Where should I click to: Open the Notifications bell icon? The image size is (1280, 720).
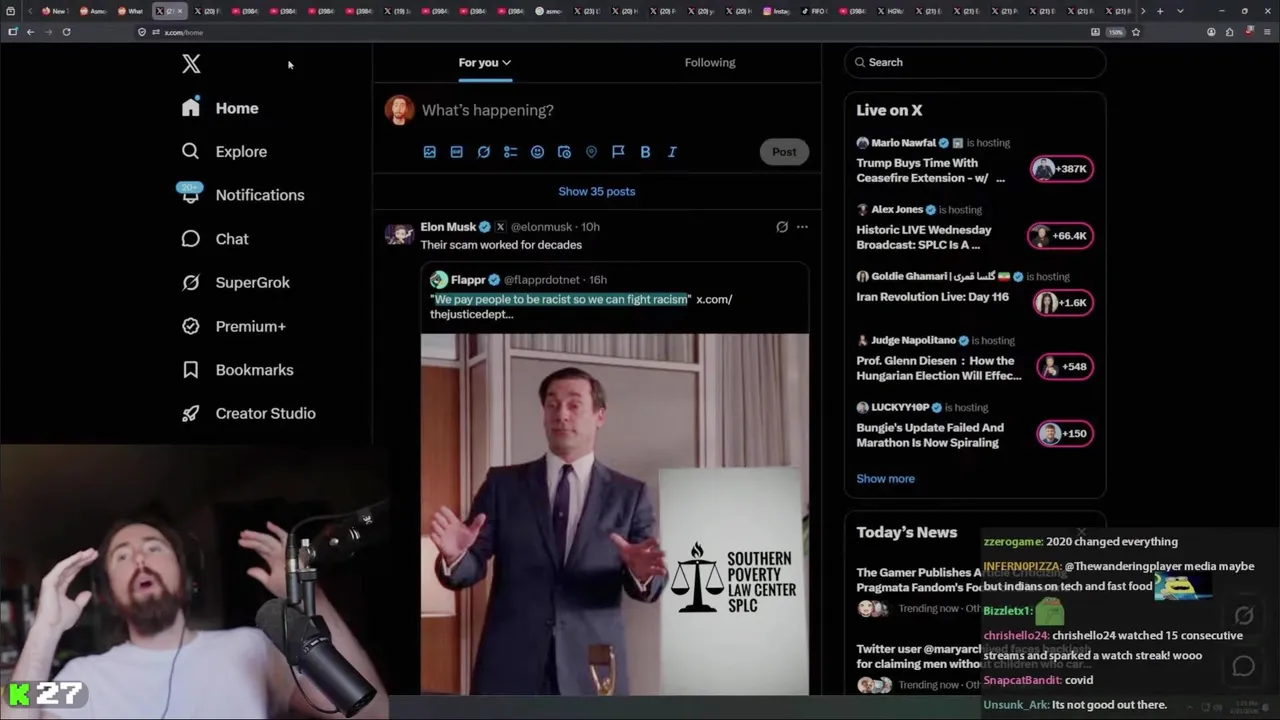pos(190,194)
